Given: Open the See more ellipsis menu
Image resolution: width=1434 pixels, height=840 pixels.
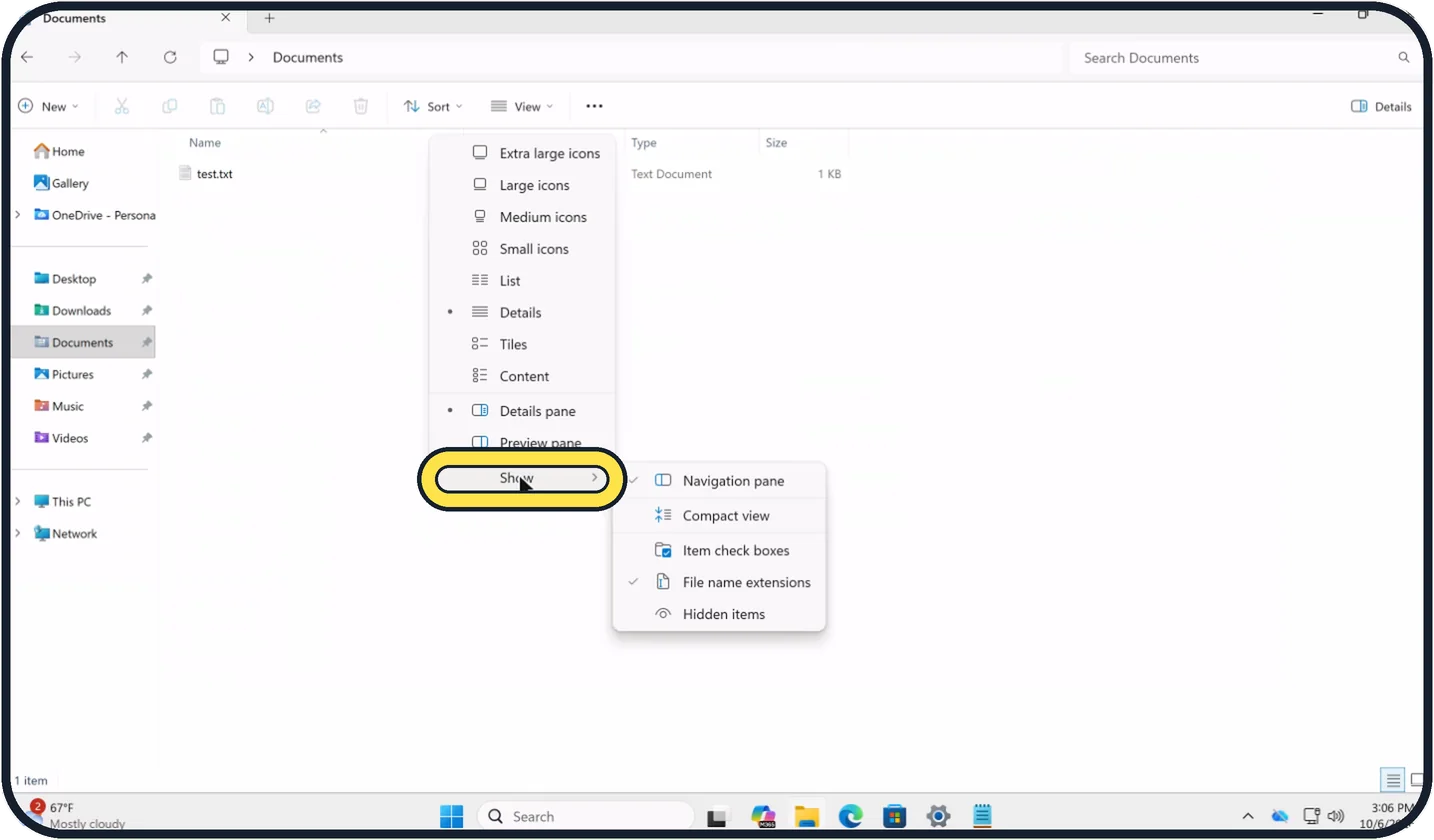Looking at the screenshot, I should [594, 106].
